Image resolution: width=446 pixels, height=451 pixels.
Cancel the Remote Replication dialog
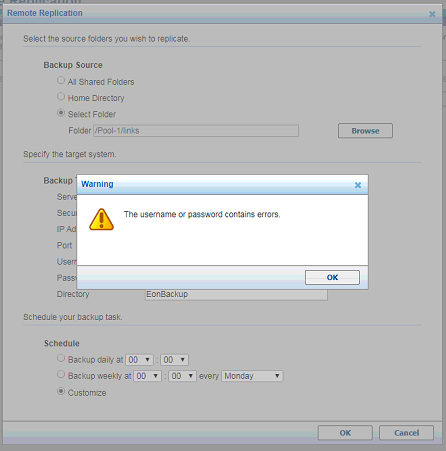point(406,433)
